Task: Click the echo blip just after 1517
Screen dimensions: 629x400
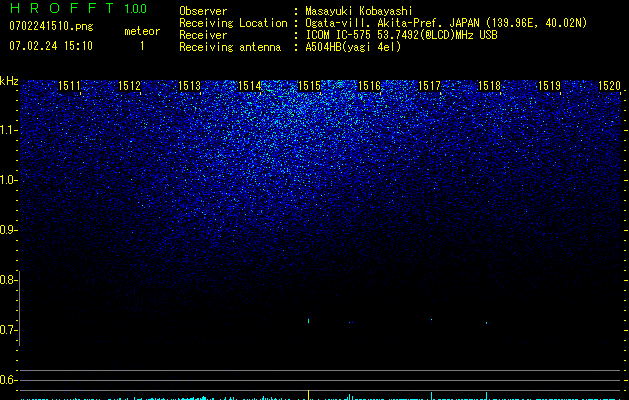Action: coord(432,320)
